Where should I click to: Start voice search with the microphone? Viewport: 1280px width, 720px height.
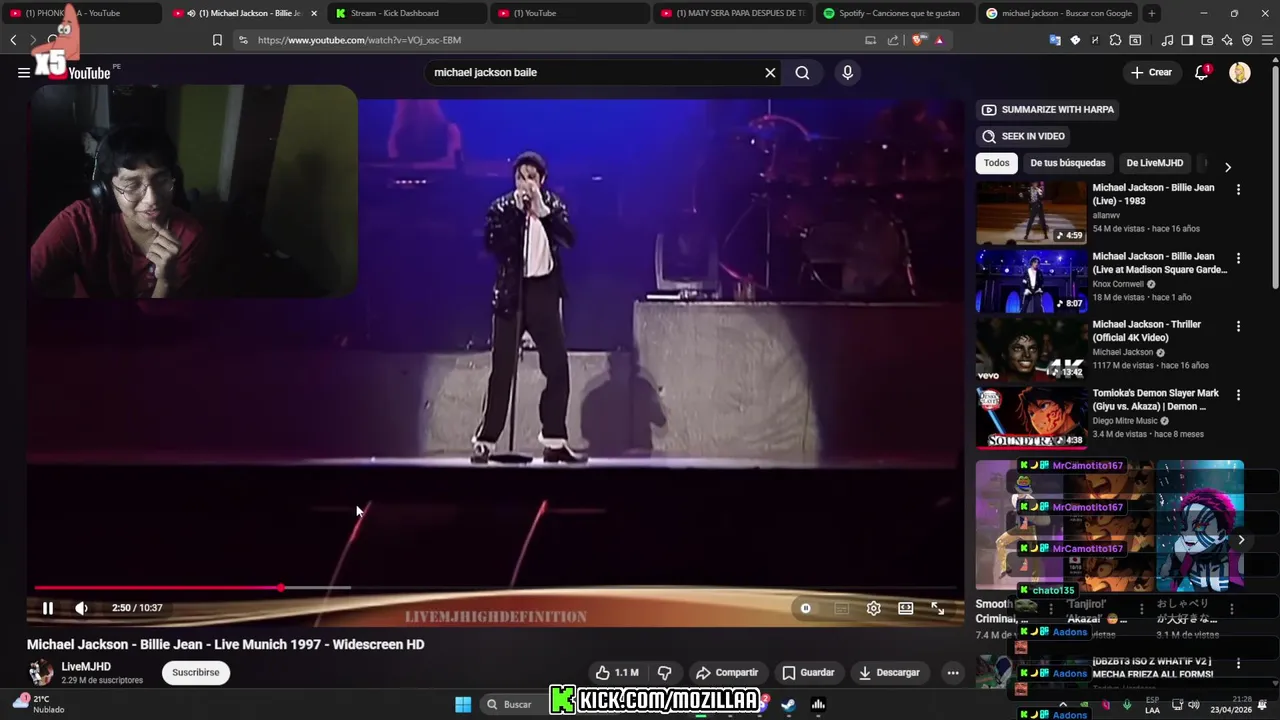point(847,73)
